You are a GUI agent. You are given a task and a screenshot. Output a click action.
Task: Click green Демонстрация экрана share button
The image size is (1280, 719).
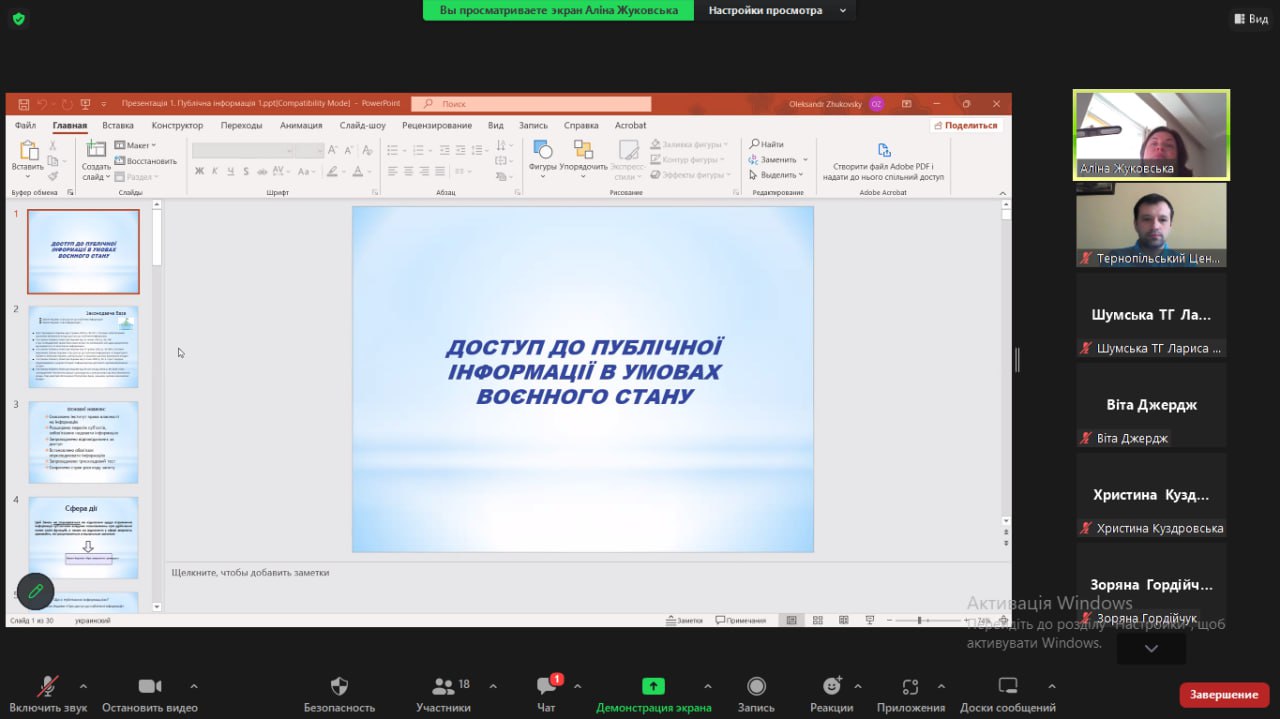(x=653, y=693)
